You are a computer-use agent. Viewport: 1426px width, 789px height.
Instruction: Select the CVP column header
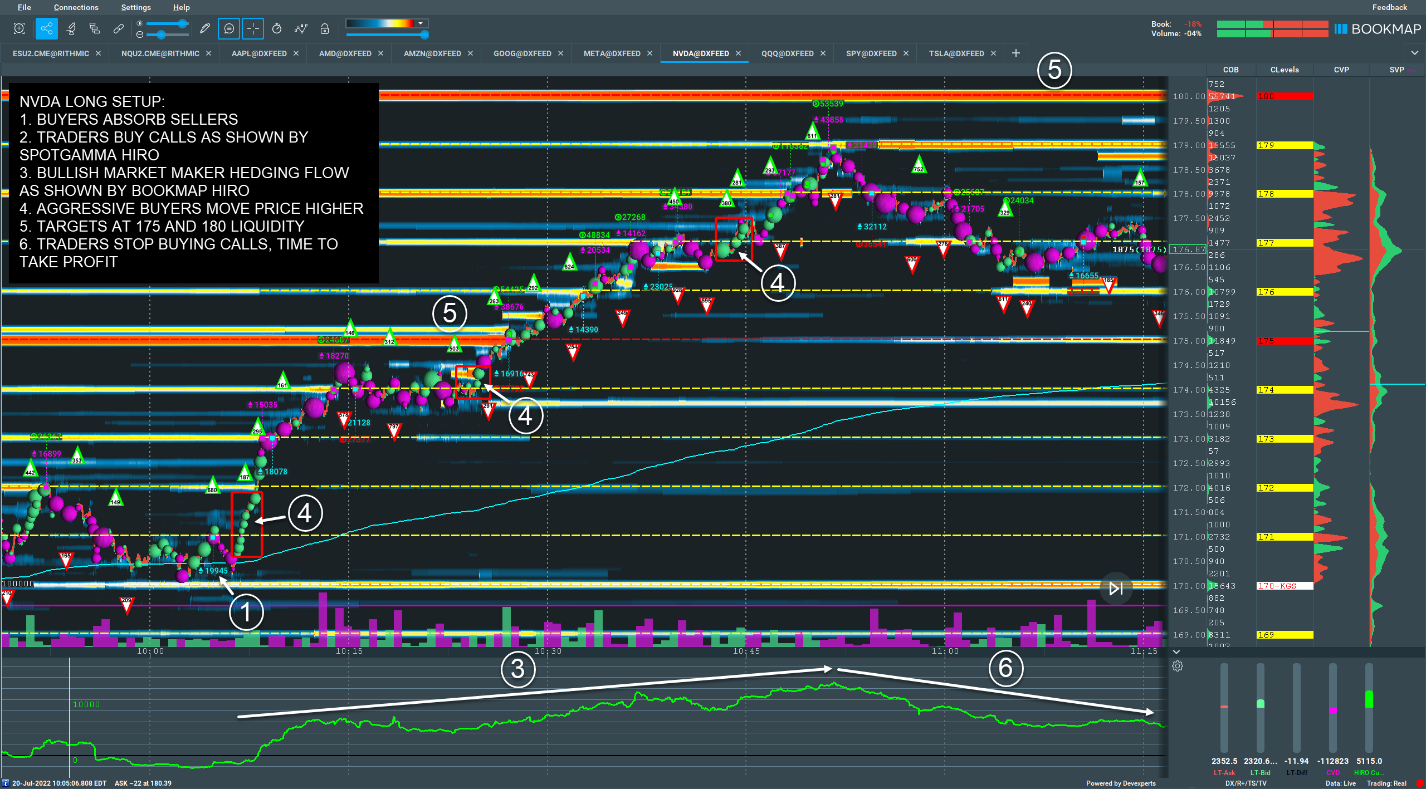click(1340, 70)
